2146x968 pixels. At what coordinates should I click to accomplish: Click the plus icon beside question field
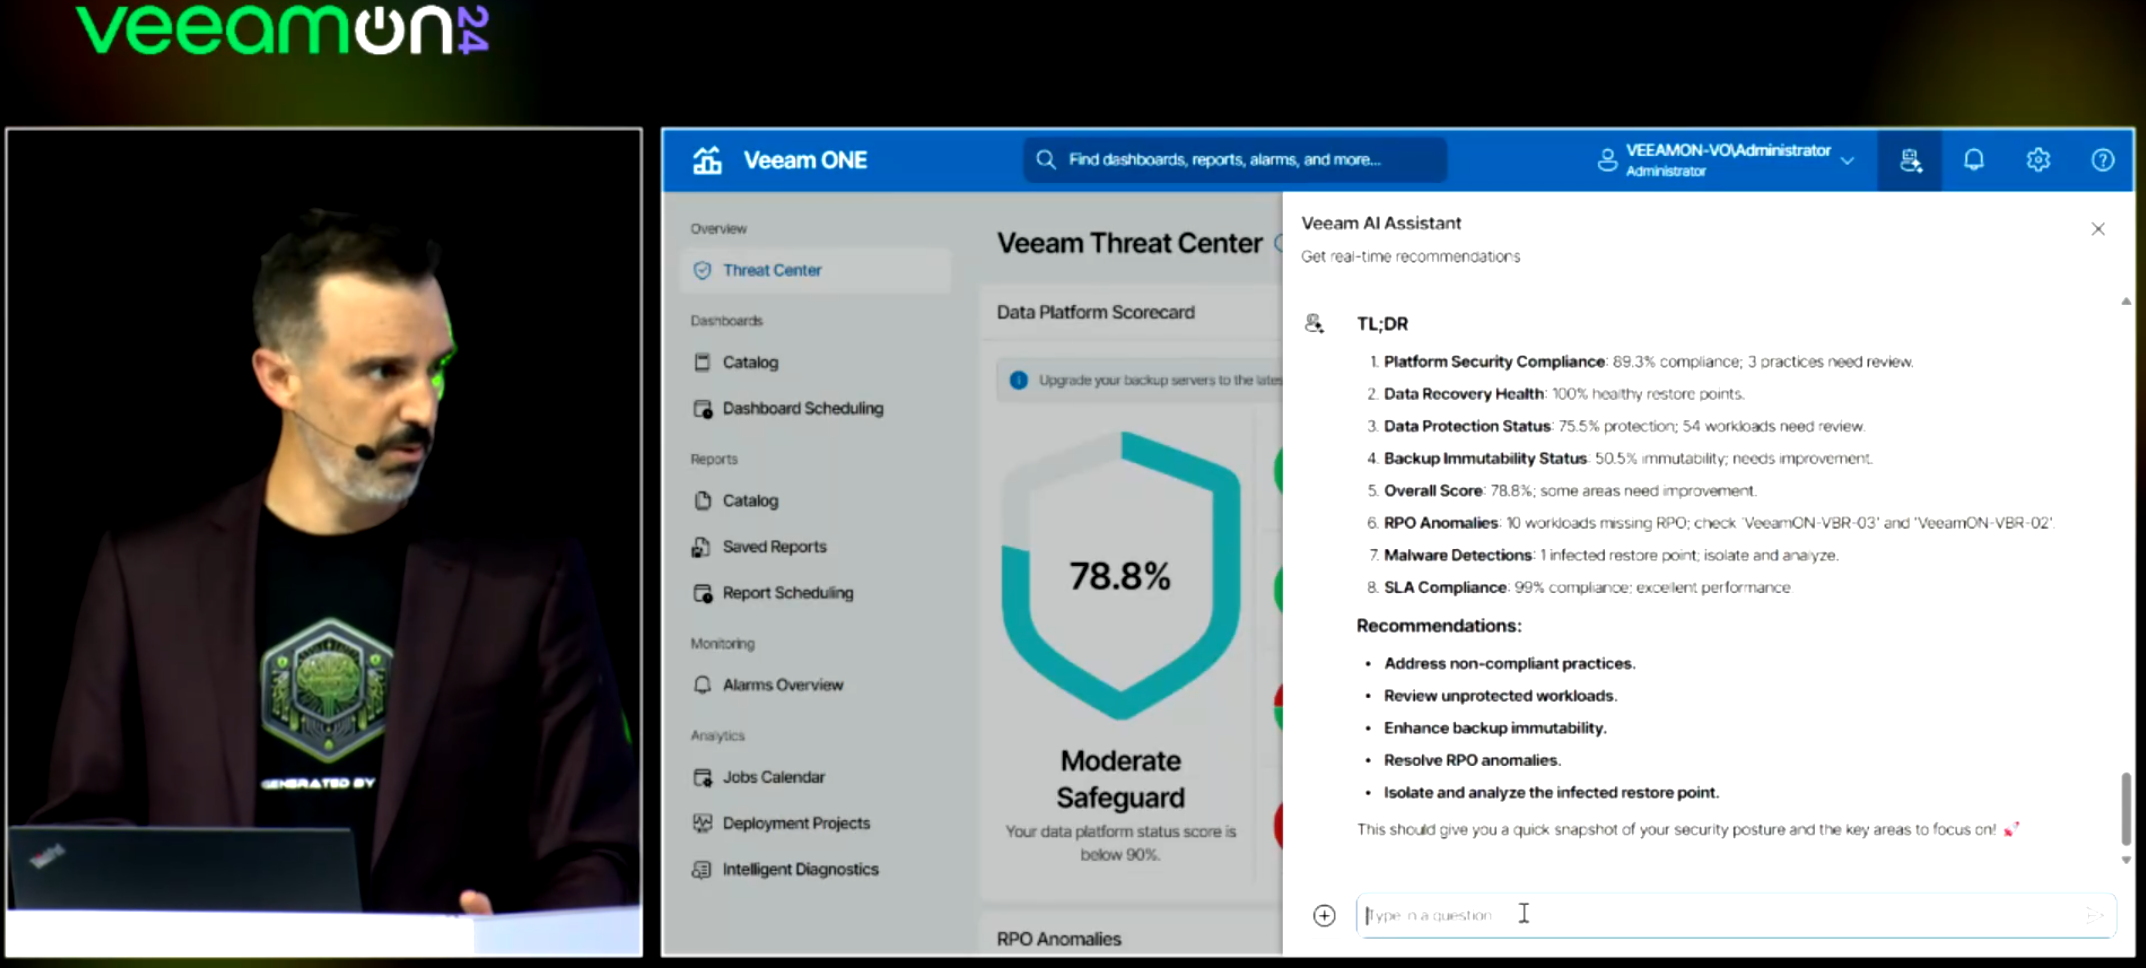(x=1324, y=915)
